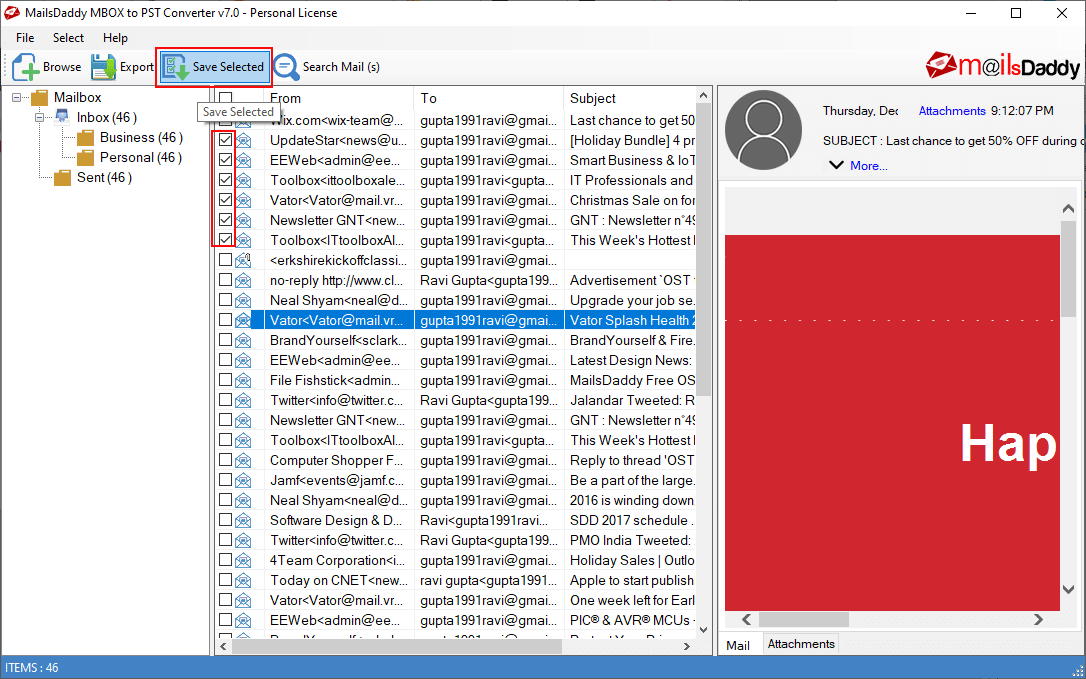Sort by the From column header
The height and width of the screenshot is (679, 1086).
click(339, 98)
